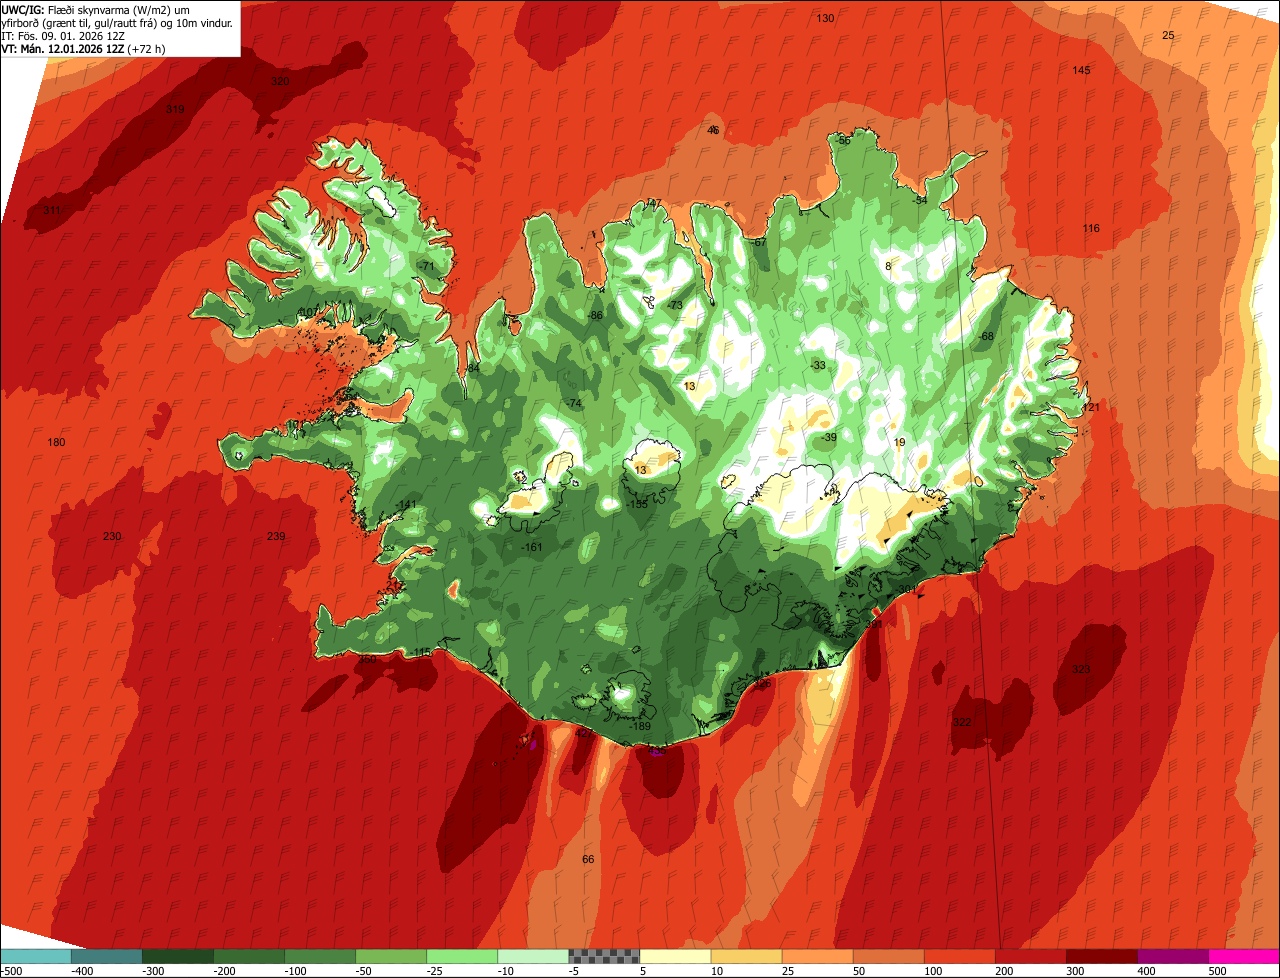Click the map value 320 northwest of Iceland
The image size is (1280, 978).
pos(280,81)
